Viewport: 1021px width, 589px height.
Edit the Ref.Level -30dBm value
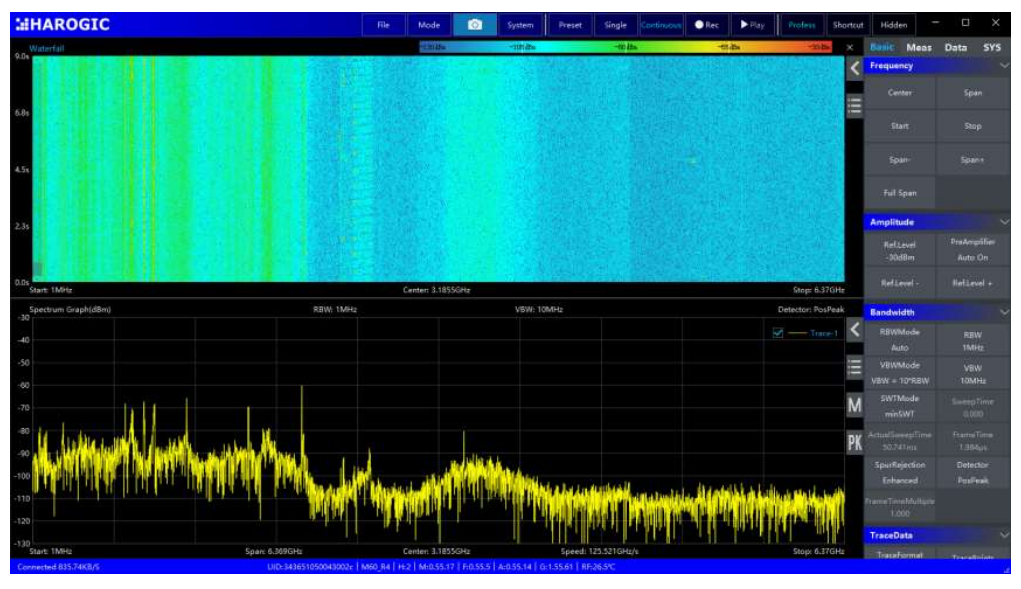(900, 251)
